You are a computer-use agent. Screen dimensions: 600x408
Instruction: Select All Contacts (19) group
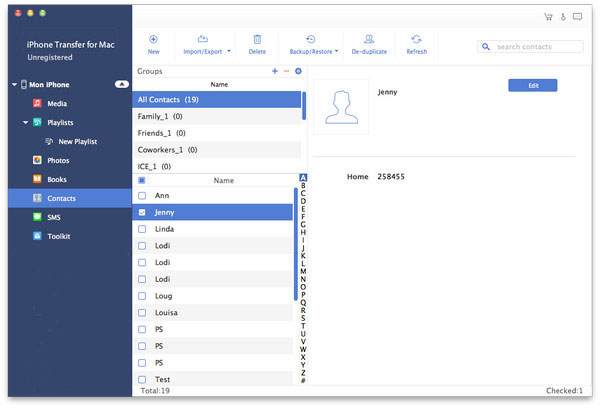[217, 100]
